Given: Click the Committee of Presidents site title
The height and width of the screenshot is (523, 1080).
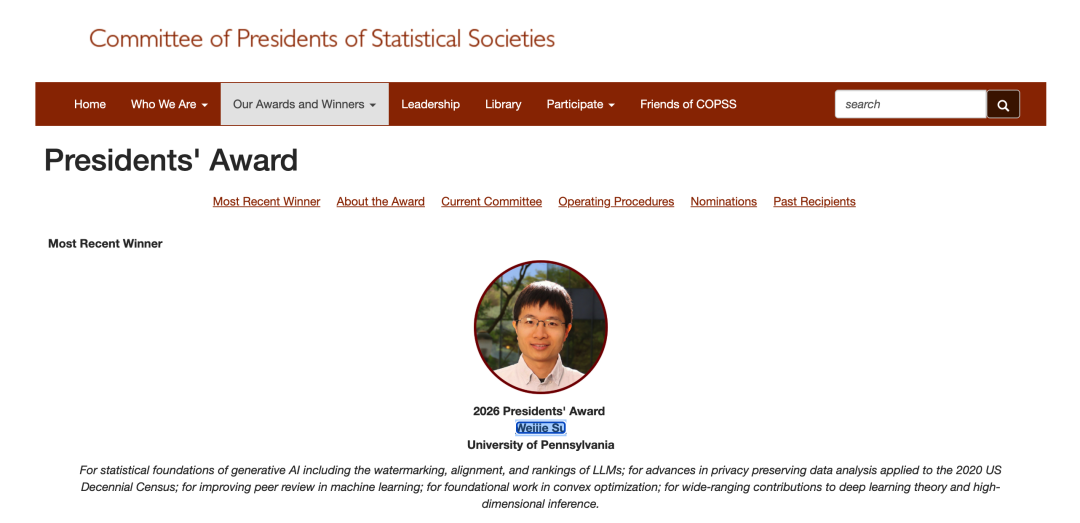Looking at the screenshot, I should point(322,38).
